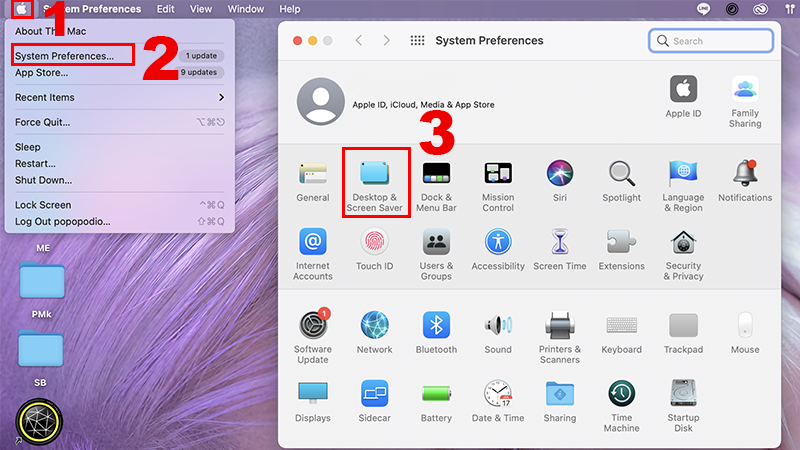Click the 1 update badge beside System Preferences

pos(202,56)
